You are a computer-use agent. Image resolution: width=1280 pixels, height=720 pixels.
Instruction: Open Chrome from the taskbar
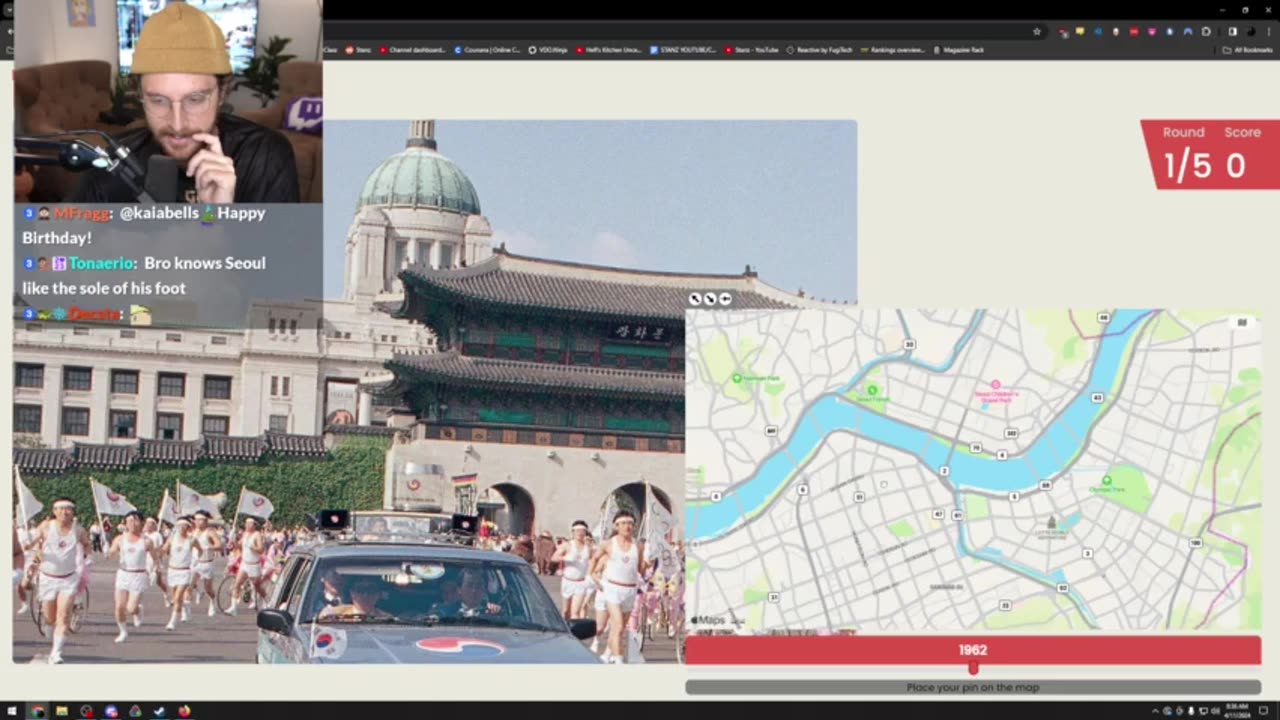(x=37, y=711)
